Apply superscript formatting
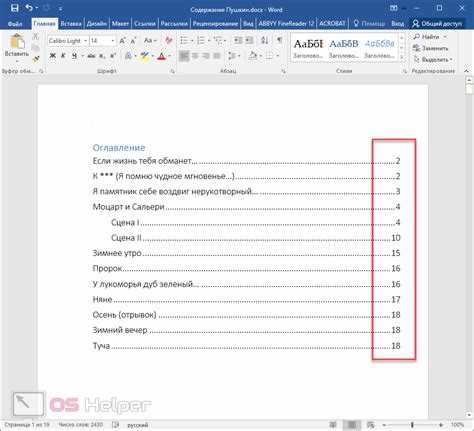 (113, 56)
